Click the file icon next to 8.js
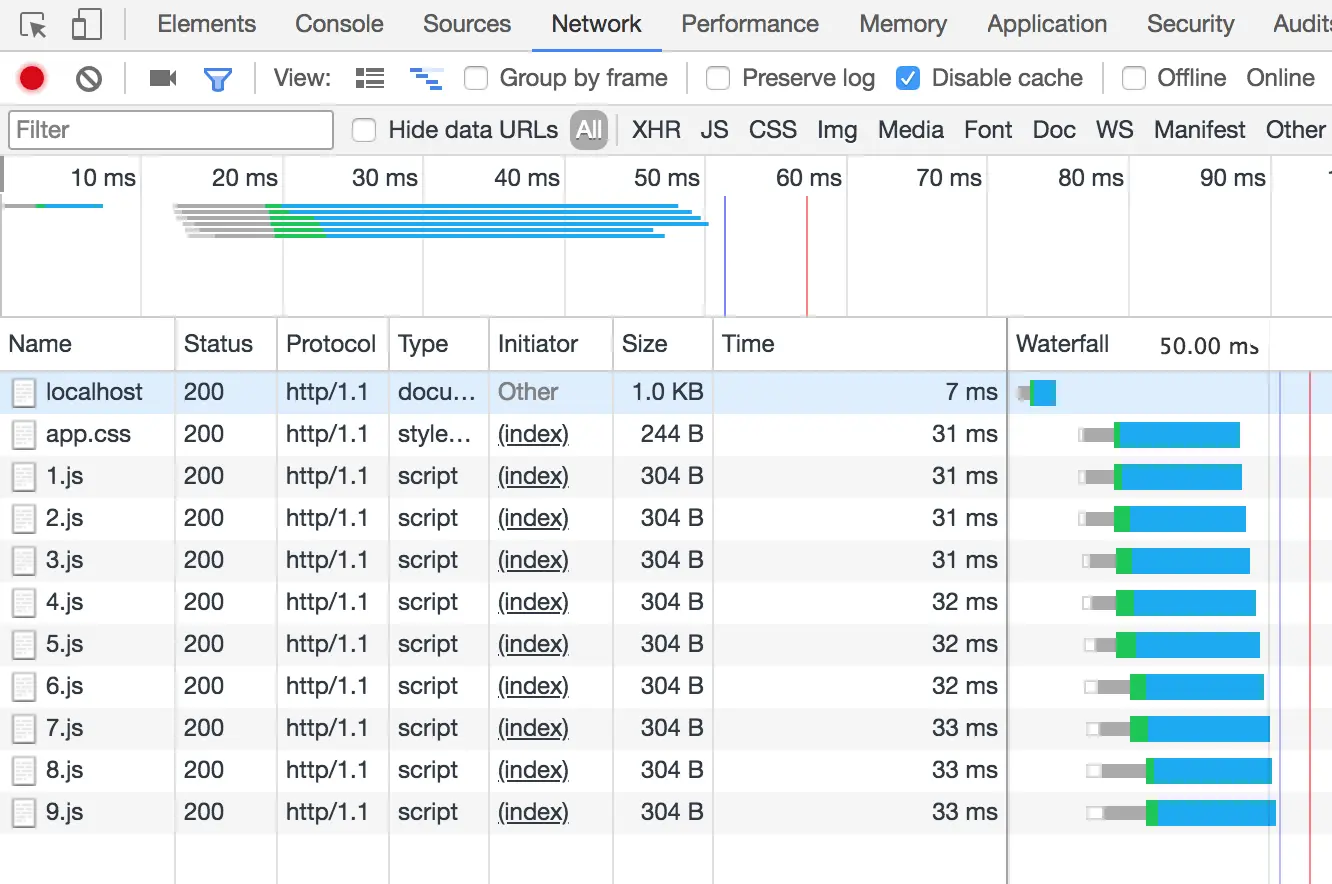Screen dimensions: 1332x884 (x=23, y=771)
